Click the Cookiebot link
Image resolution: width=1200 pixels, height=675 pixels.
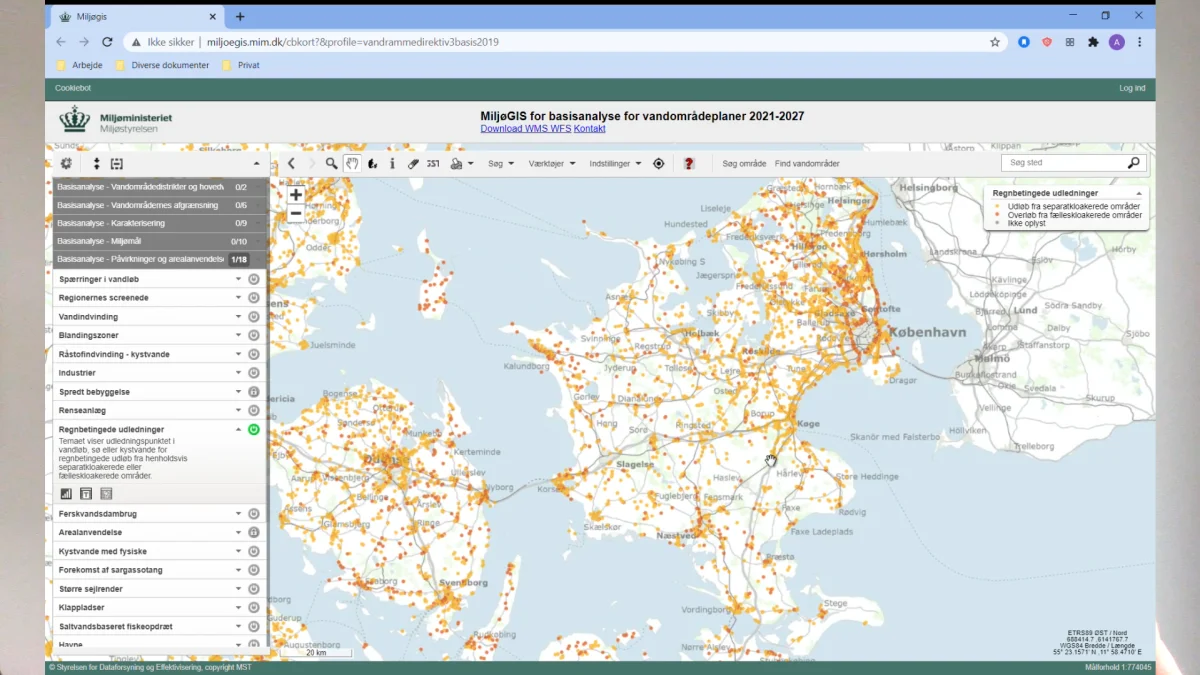click(x=73, y=88)
